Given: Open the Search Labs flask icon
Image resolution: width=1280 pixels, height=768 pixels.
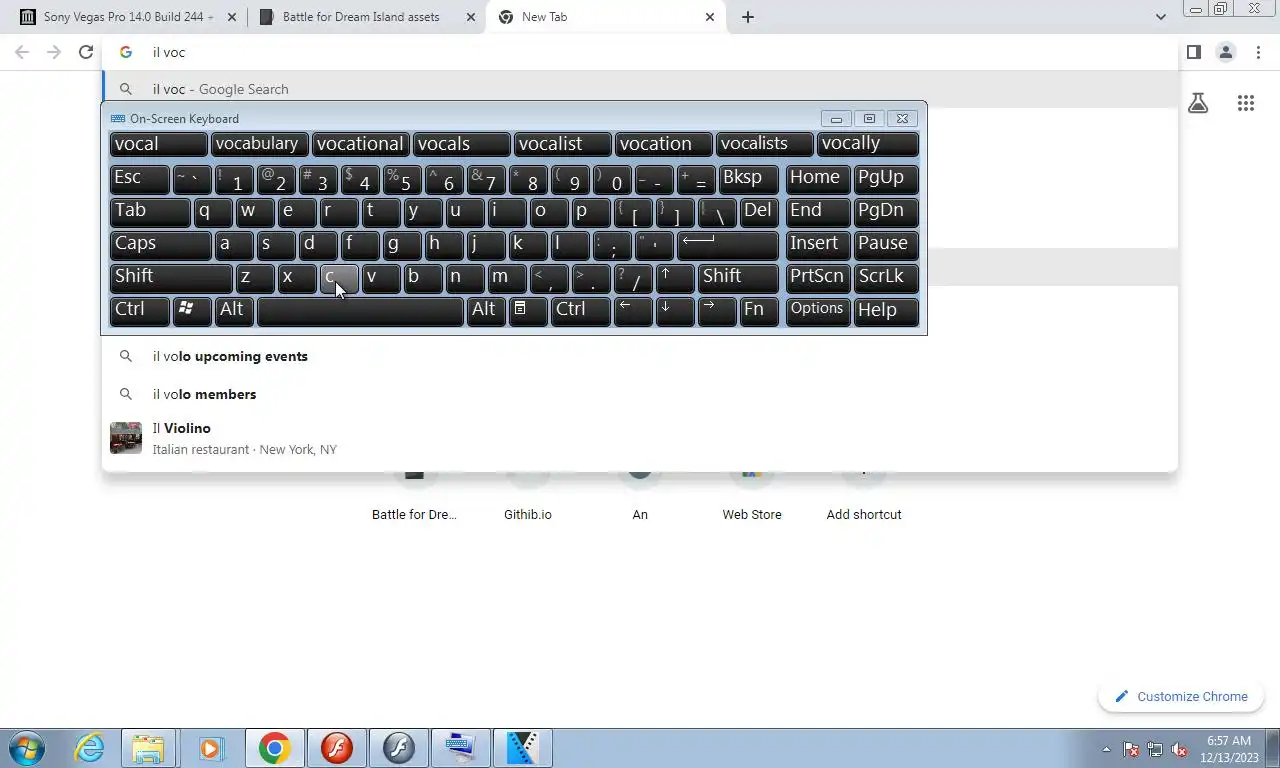Looking at the screenshot, I should click(x=1198, y=103).
